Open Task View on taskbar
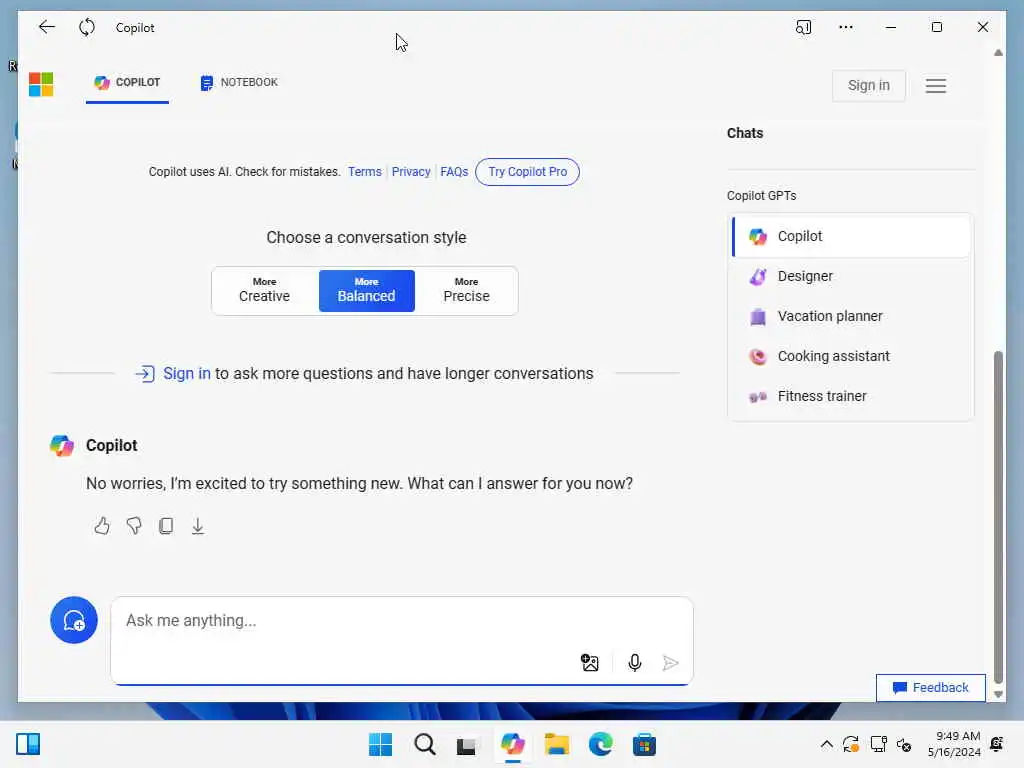Screen dimensions: 1024x768 (x=468, y=745)
